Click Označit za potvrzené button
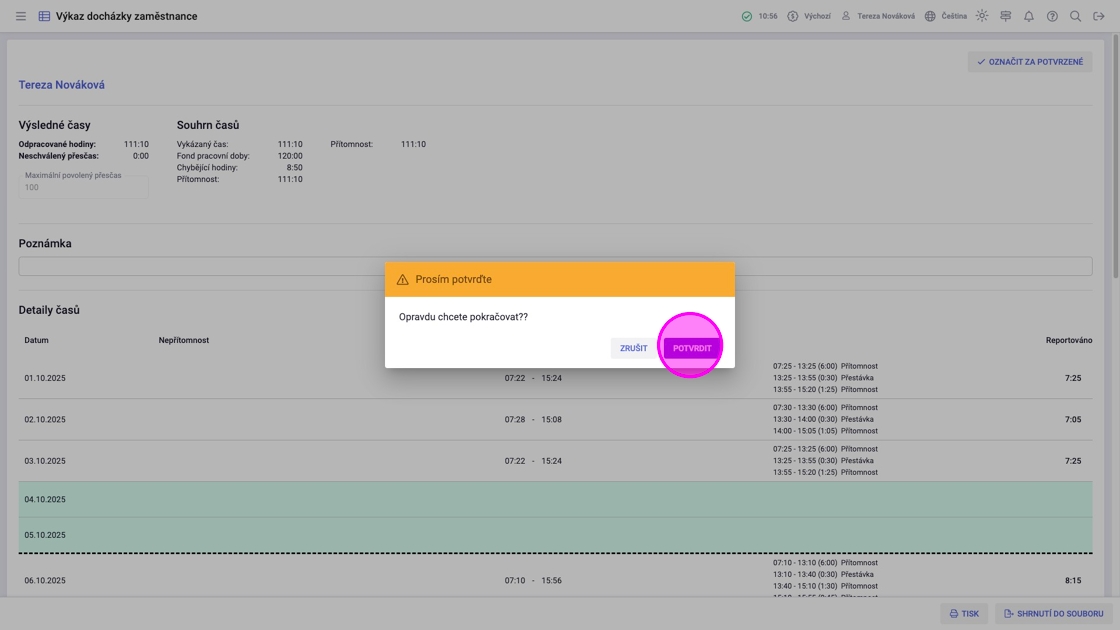The height and width of the screenshot is (630, 1120). point(1029,61)
